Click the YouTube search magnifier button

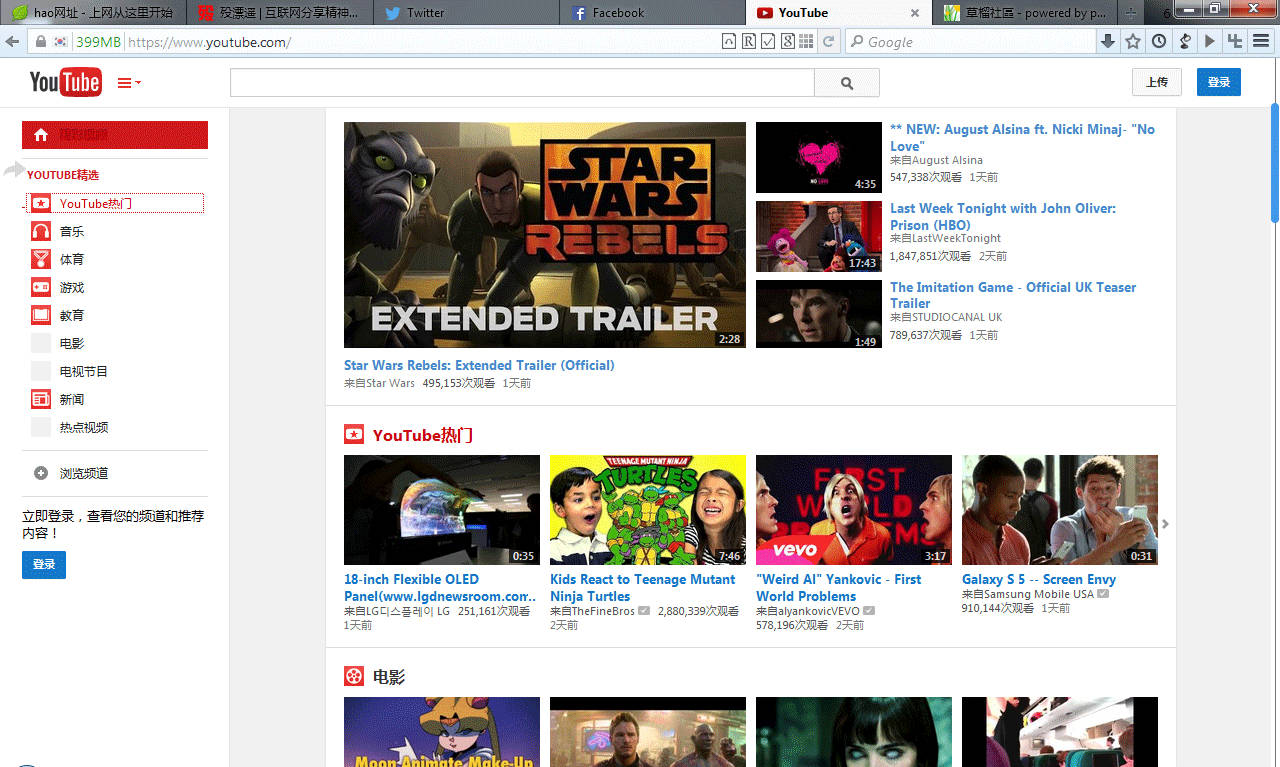847,83
